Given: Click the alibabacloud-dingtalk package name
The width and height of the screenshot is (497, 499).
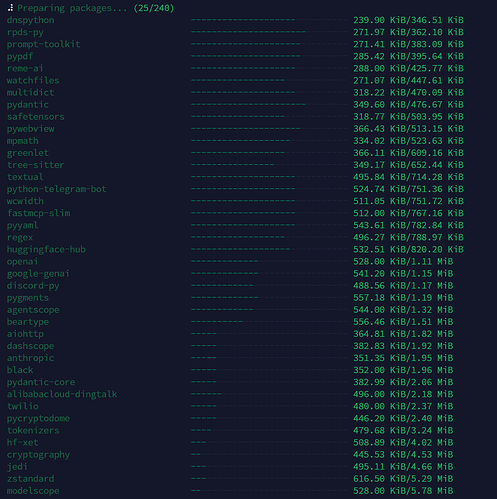Looking at the screenshot, I should click(x=62, y=394).
